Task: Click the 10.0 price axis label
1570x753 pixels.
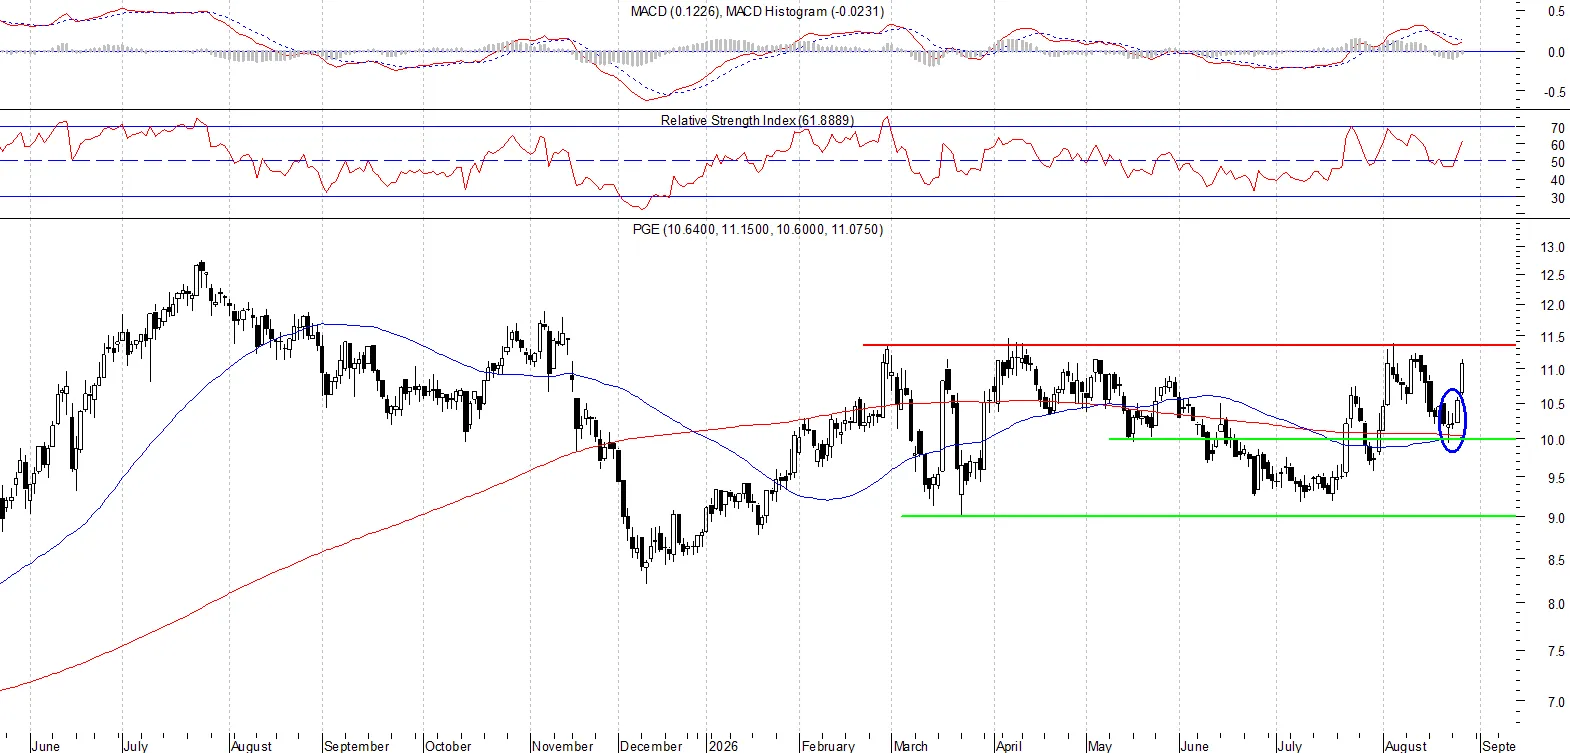Action: tap(1553, 441)
